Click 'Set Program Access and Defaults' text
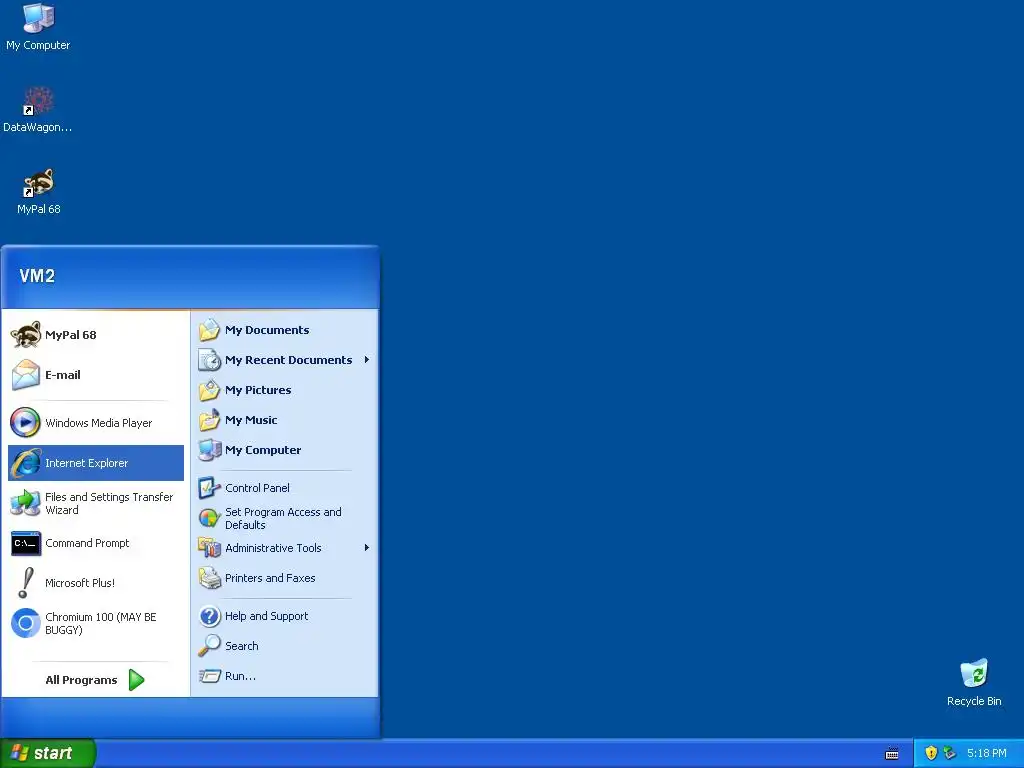 coord(283,519)
